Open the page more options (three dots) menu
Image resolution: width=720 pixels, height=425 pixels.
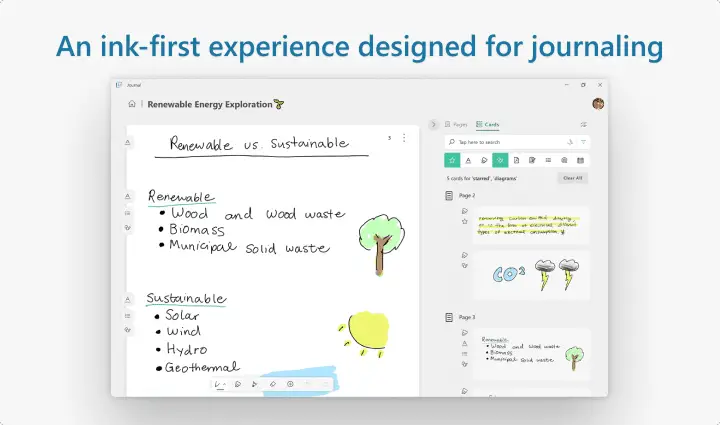point(404,138)
